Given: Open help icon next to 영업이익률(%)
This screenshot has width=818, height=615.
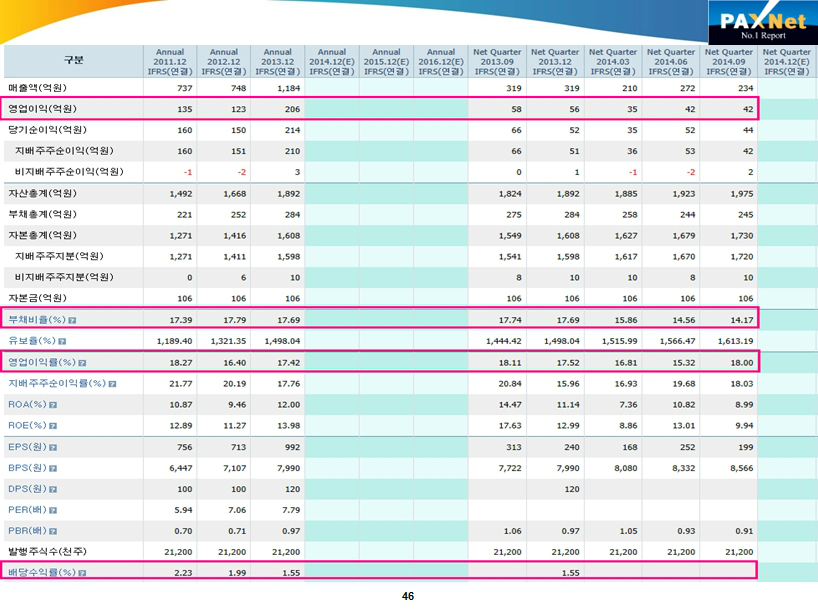Looking at the screenshot, I should point(83,362).
